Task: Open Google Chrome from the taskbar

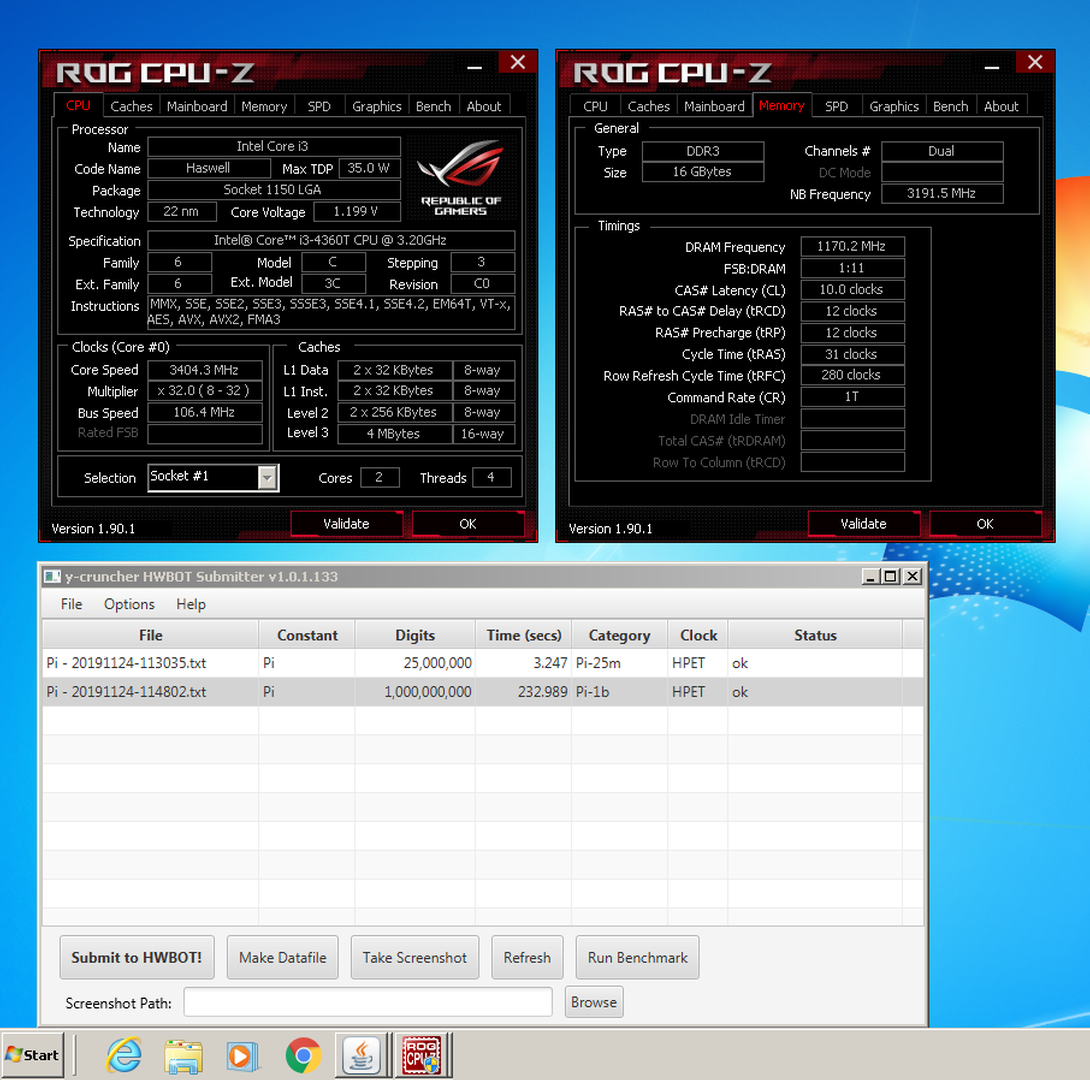Action: [x=303, y=1056]
